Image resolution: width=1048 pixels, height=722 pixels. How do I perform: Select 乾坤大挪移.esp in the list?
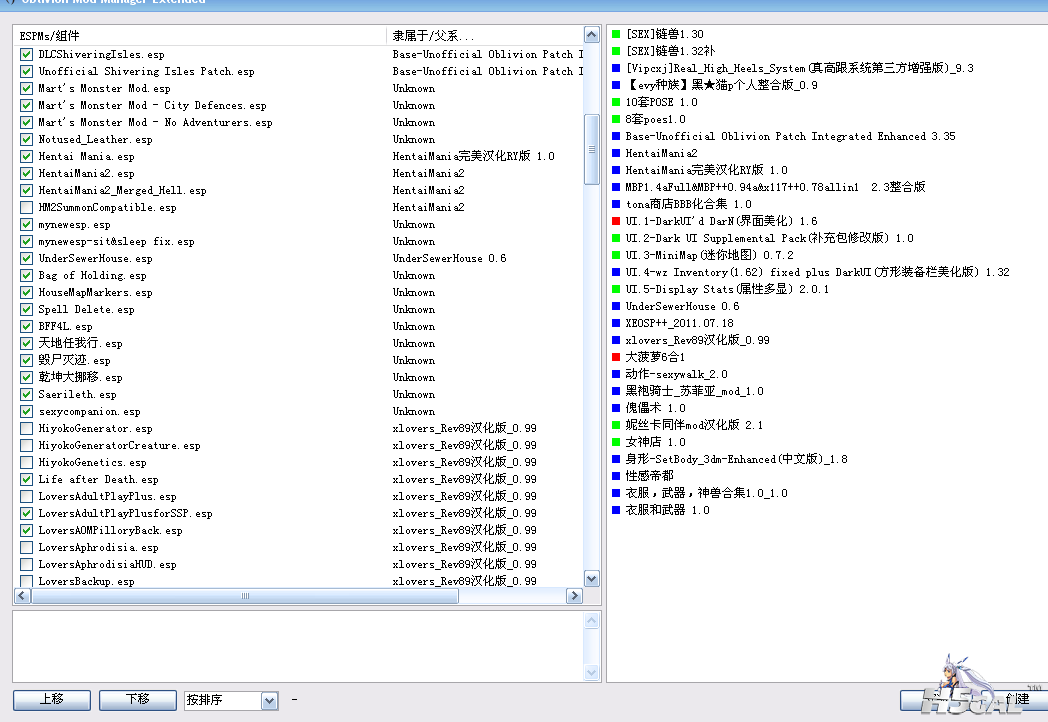coord(80,377)
